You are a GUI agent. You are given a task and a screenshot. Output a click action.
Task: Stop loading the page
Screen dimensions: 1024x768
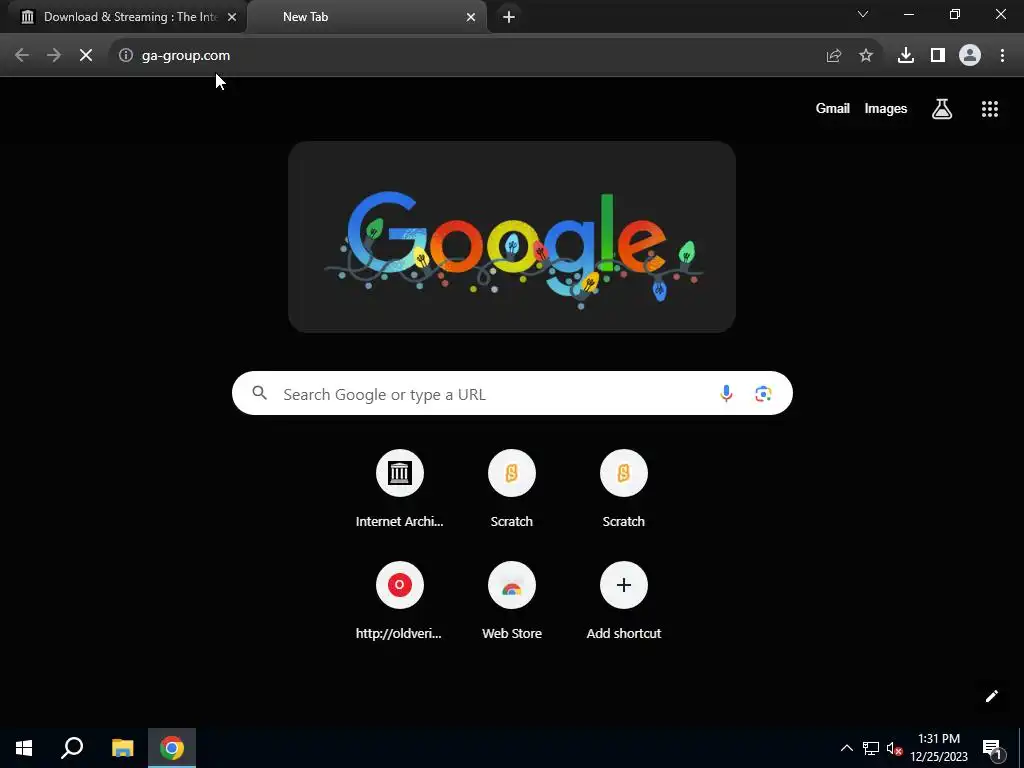(x=86, y=56)
